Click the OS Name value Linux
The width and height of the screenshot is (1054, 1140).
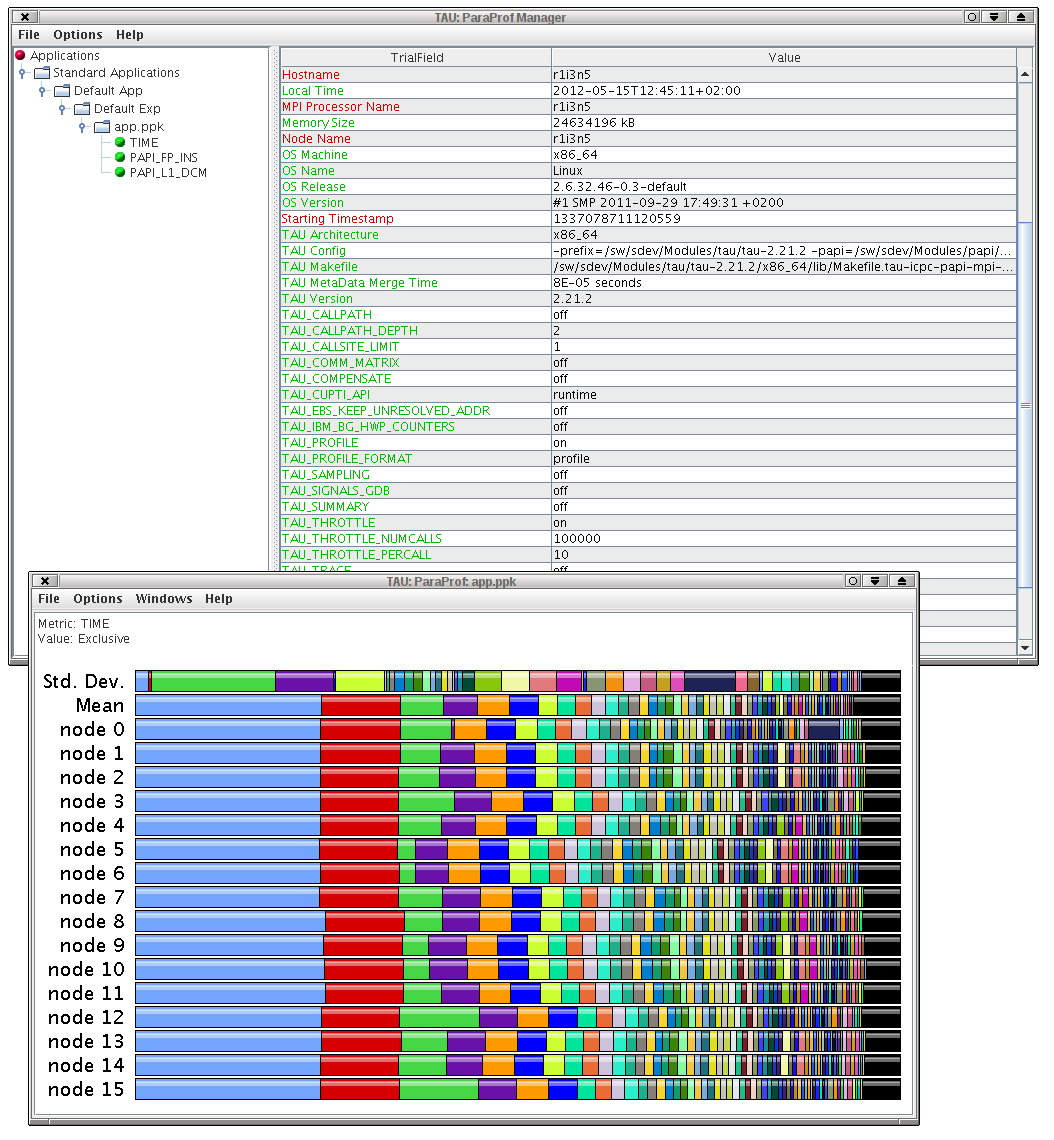[x=568, y=171]
